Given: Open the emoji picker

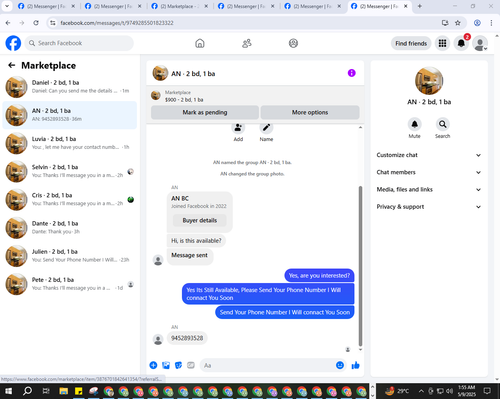Looking at the screenshot, I should [340, 365].
